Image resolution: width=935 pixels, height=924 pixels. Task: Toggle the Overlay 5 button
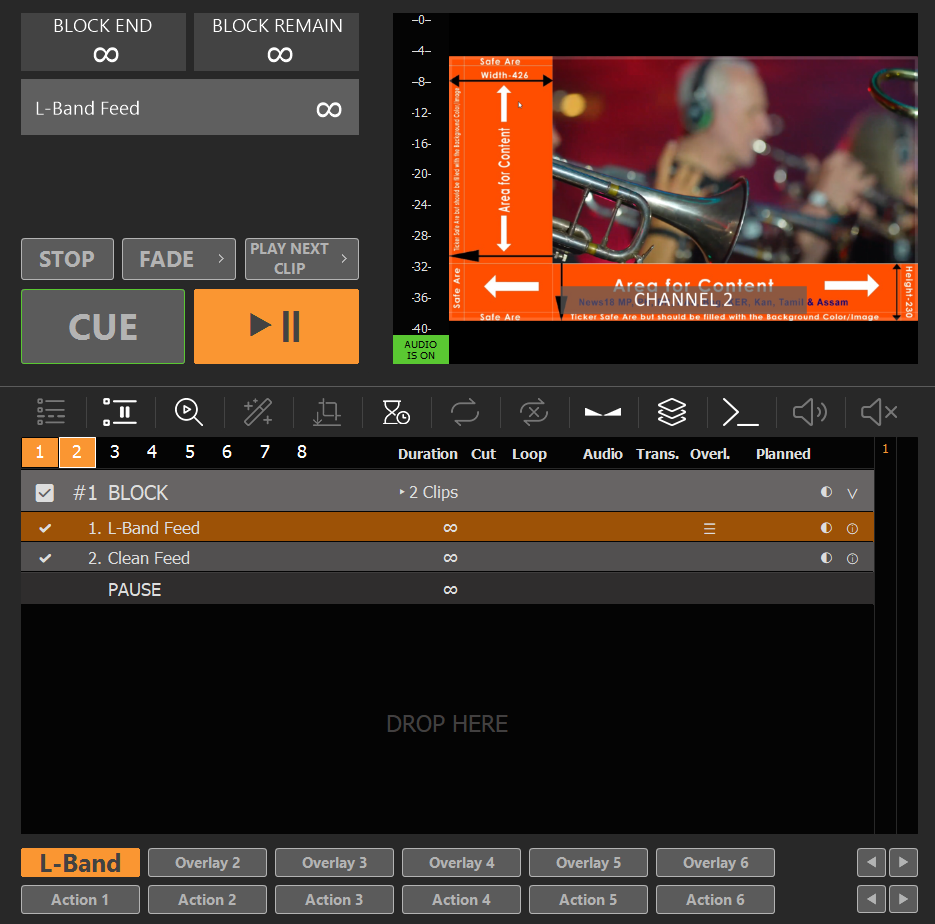coord(589,863)
